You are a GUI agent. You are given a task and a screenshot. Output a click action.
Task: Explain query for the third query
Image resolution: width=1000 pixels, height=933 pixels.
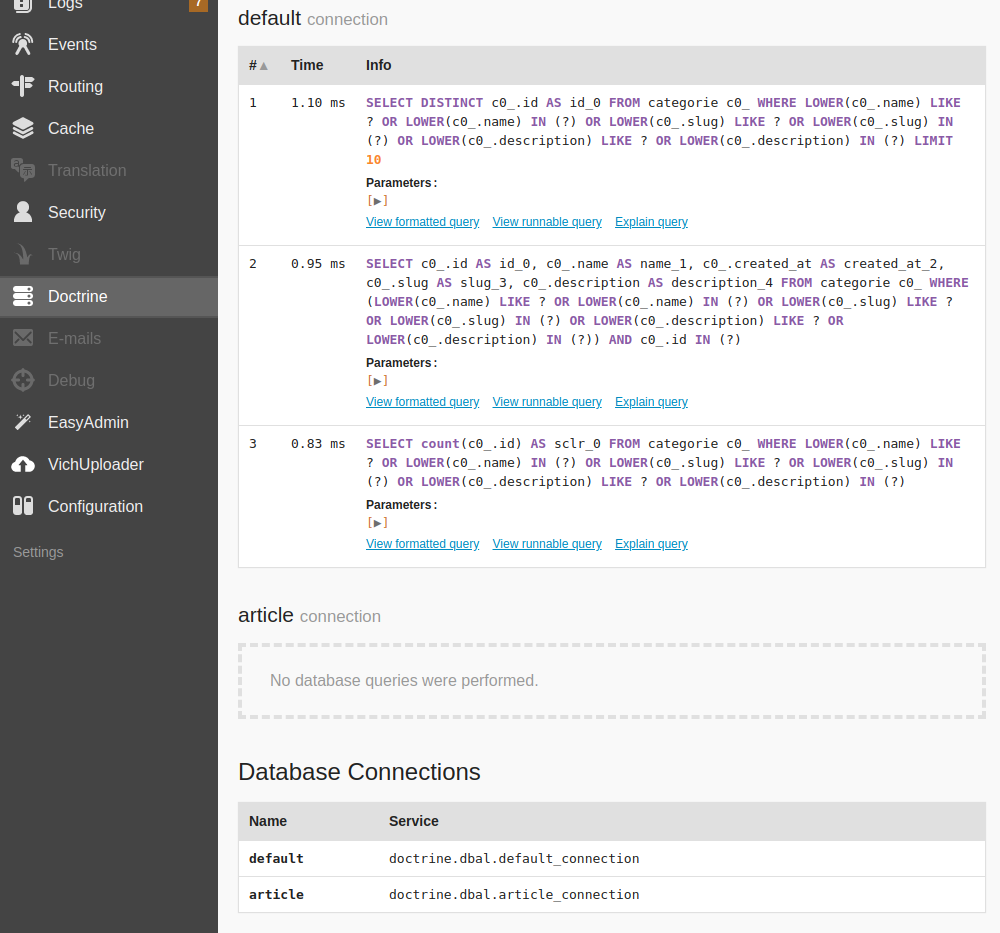click(x=651, y=543)
